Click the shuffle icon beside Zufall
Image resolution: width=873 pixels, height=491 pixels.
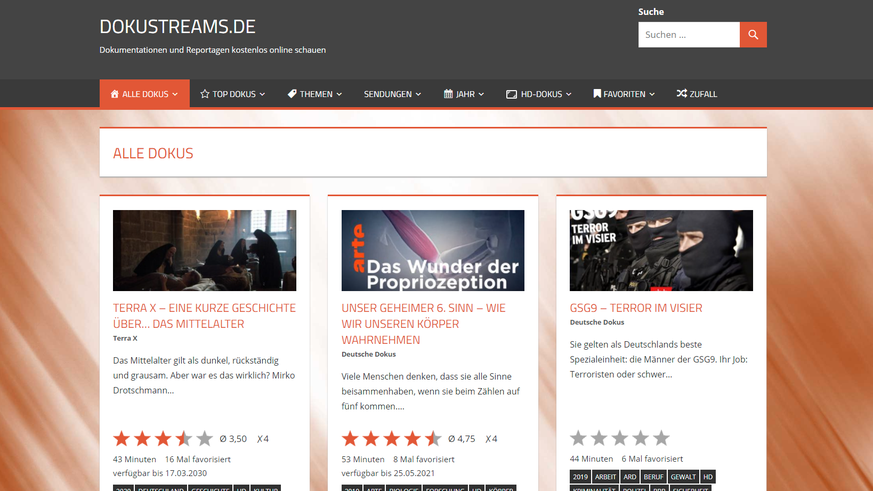(x=681, y=94)
